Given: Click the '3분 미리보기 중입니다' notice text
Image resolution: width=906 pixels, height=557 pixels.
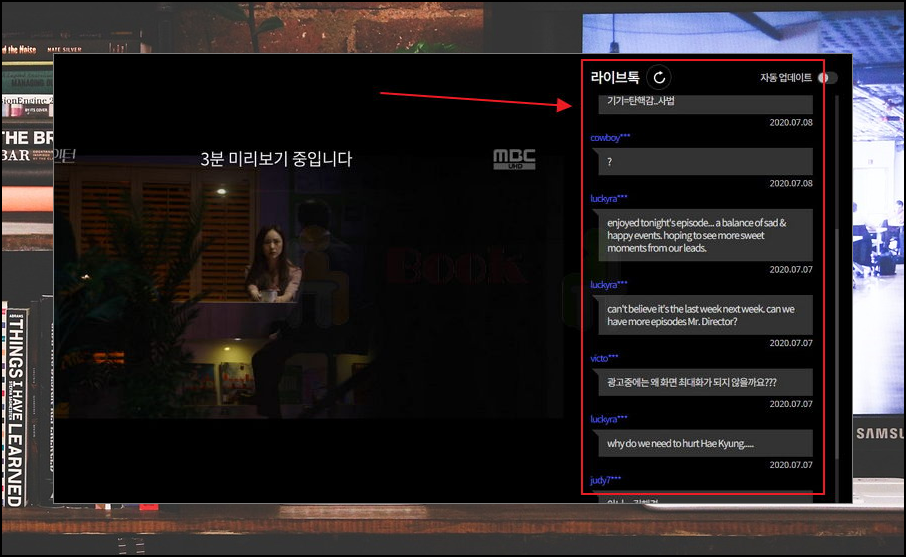Looking at the screenshot, I should (x=276, y=159).
